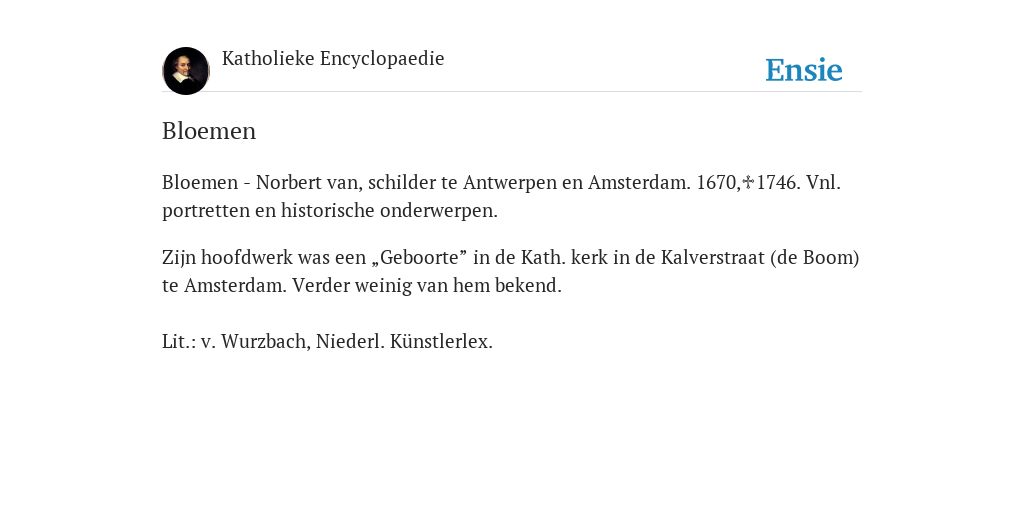
Task: Select the Bloemen article heading
Action: click(x=209, y=131)
